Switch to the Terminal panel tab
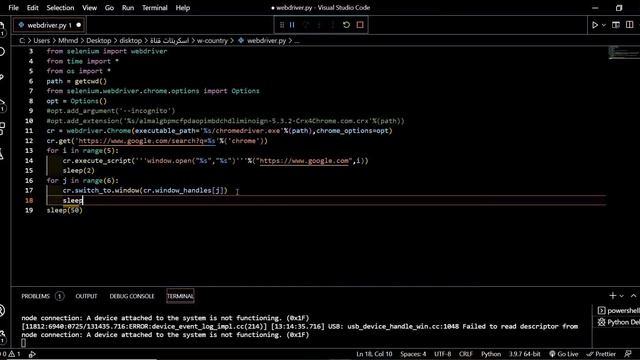The image size is (640, 360). [180, 296]
